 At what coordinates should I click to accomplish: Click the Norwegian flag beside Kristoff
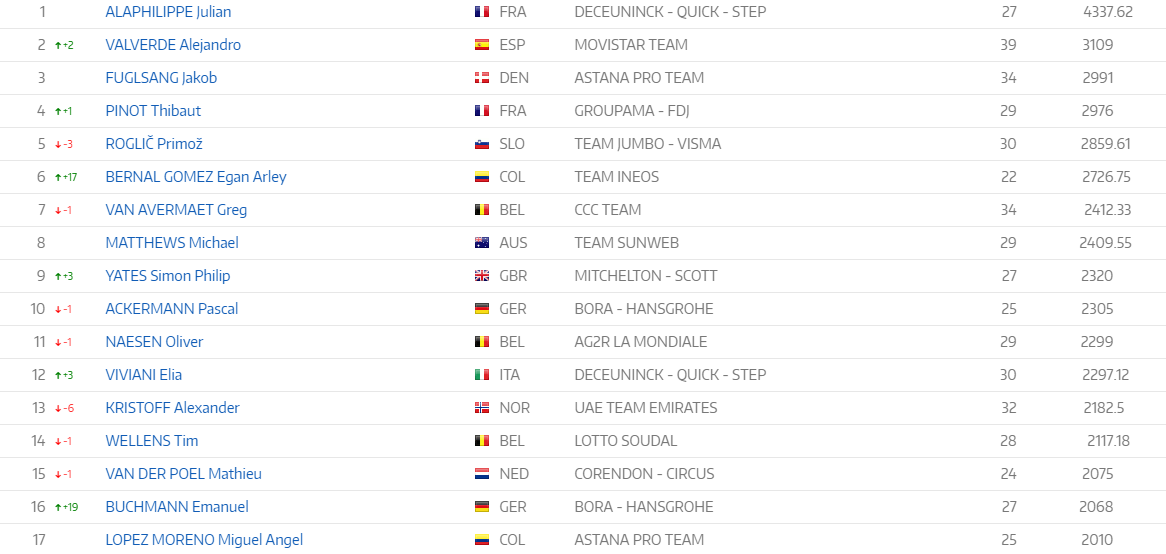coord(481,408)
